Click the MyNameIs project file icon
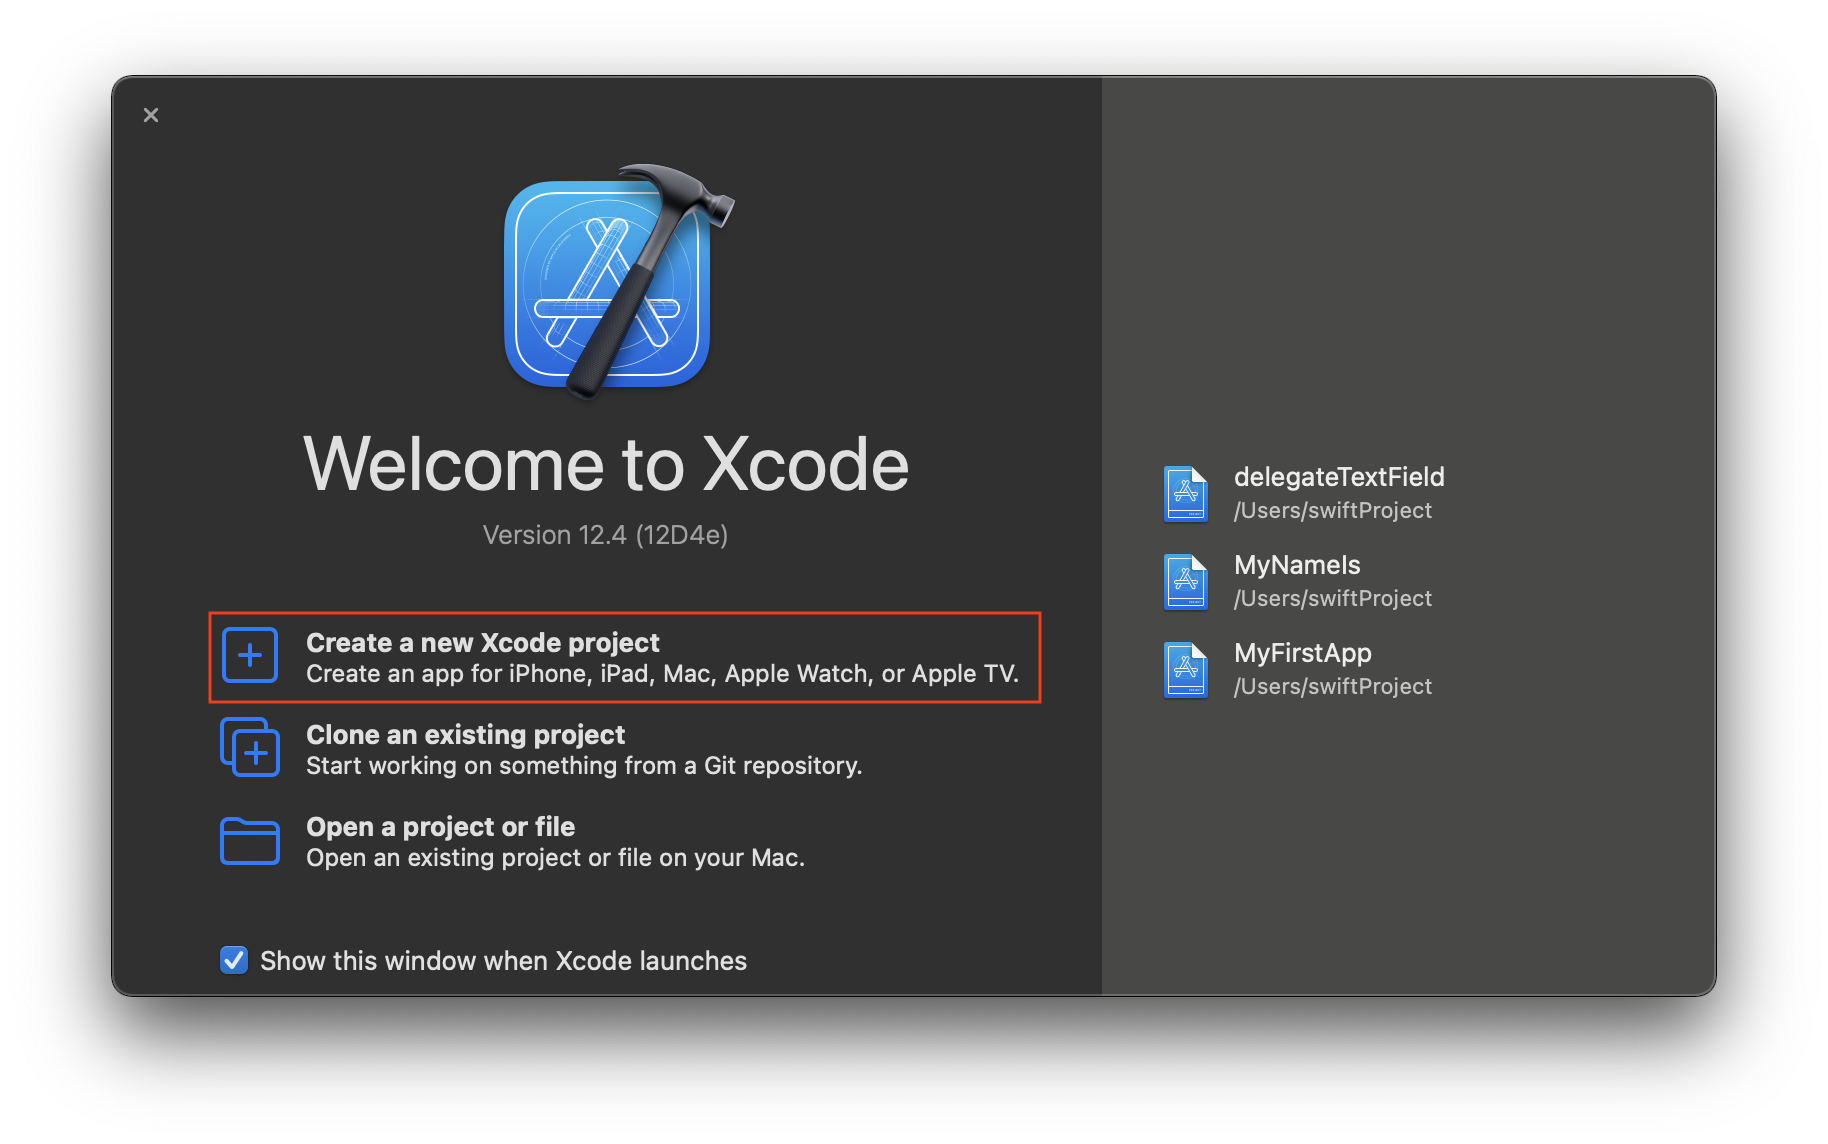This screenshot has height=1144, width=1828. [x=1186, y=582]
